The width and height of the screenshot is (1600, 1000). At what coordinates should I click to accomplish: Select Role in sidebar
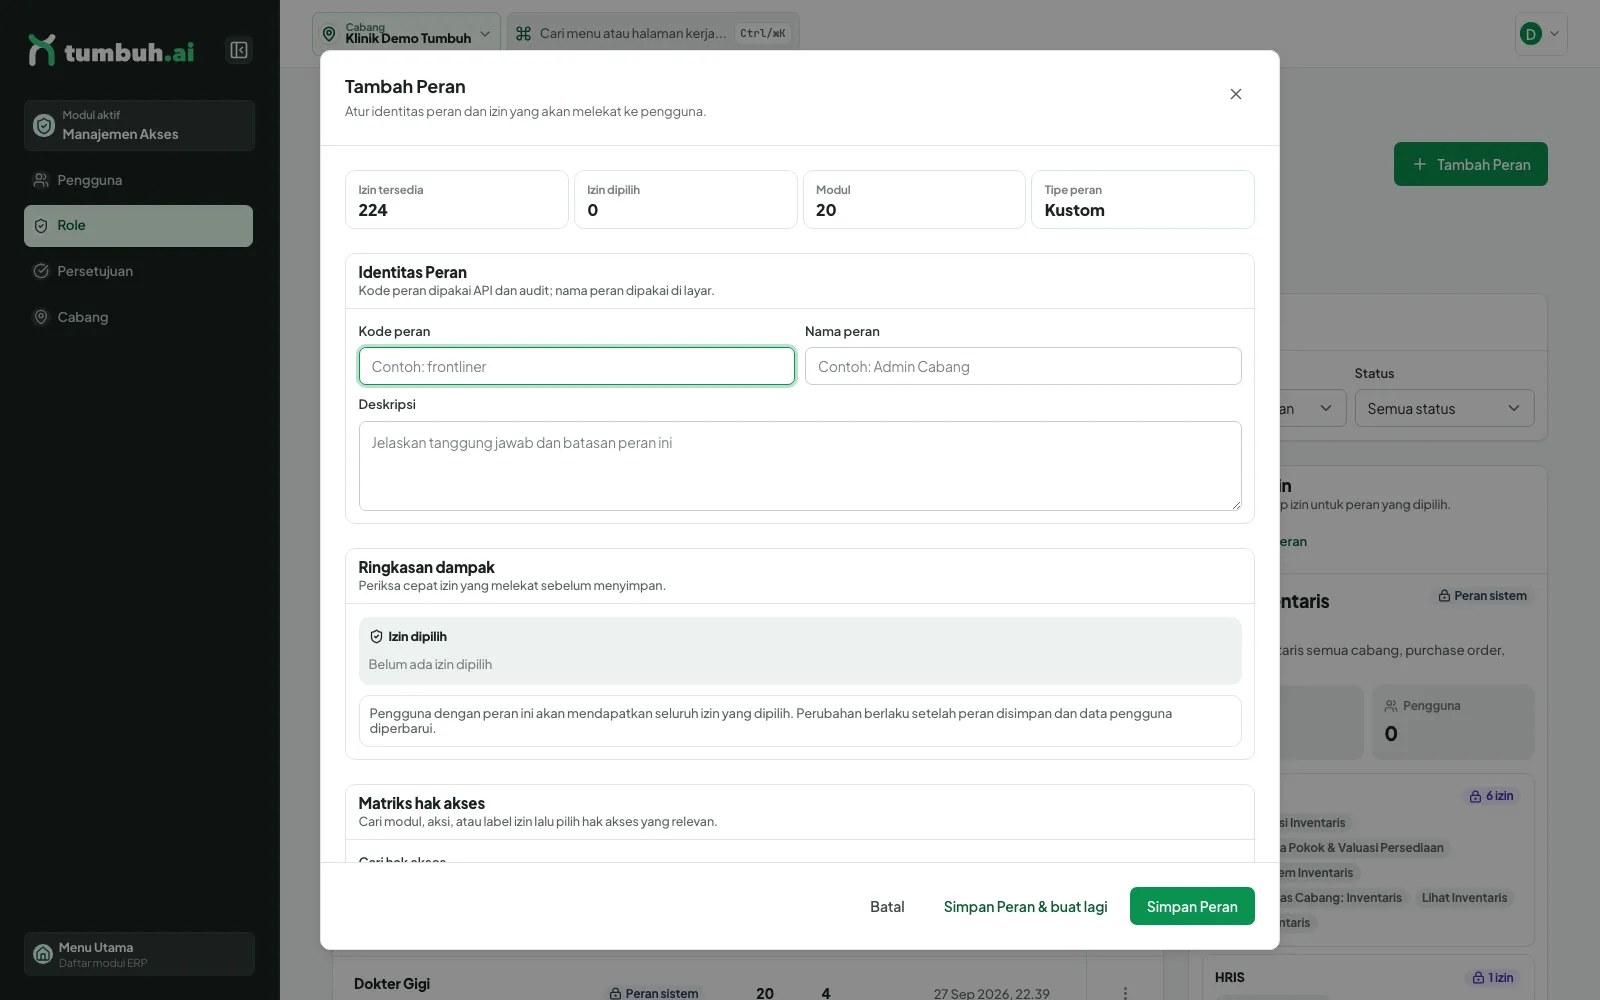pyautogui.click(x=138, y=226)
